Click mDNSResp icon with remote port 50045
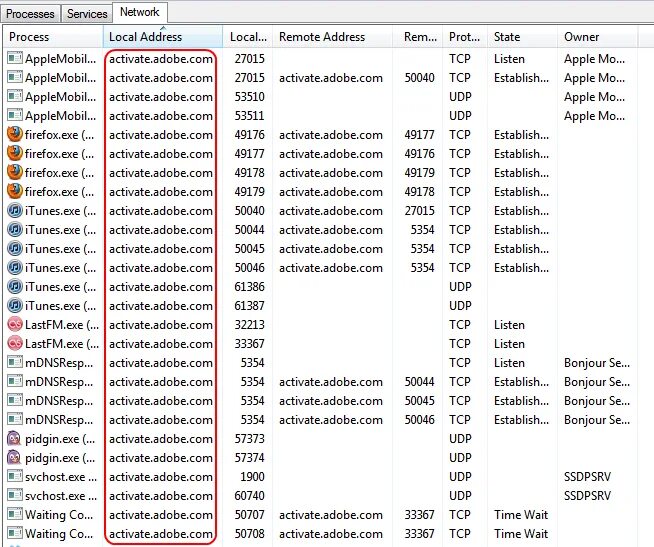654x547 pixels. pyautogui.click(x=15, y=400)
